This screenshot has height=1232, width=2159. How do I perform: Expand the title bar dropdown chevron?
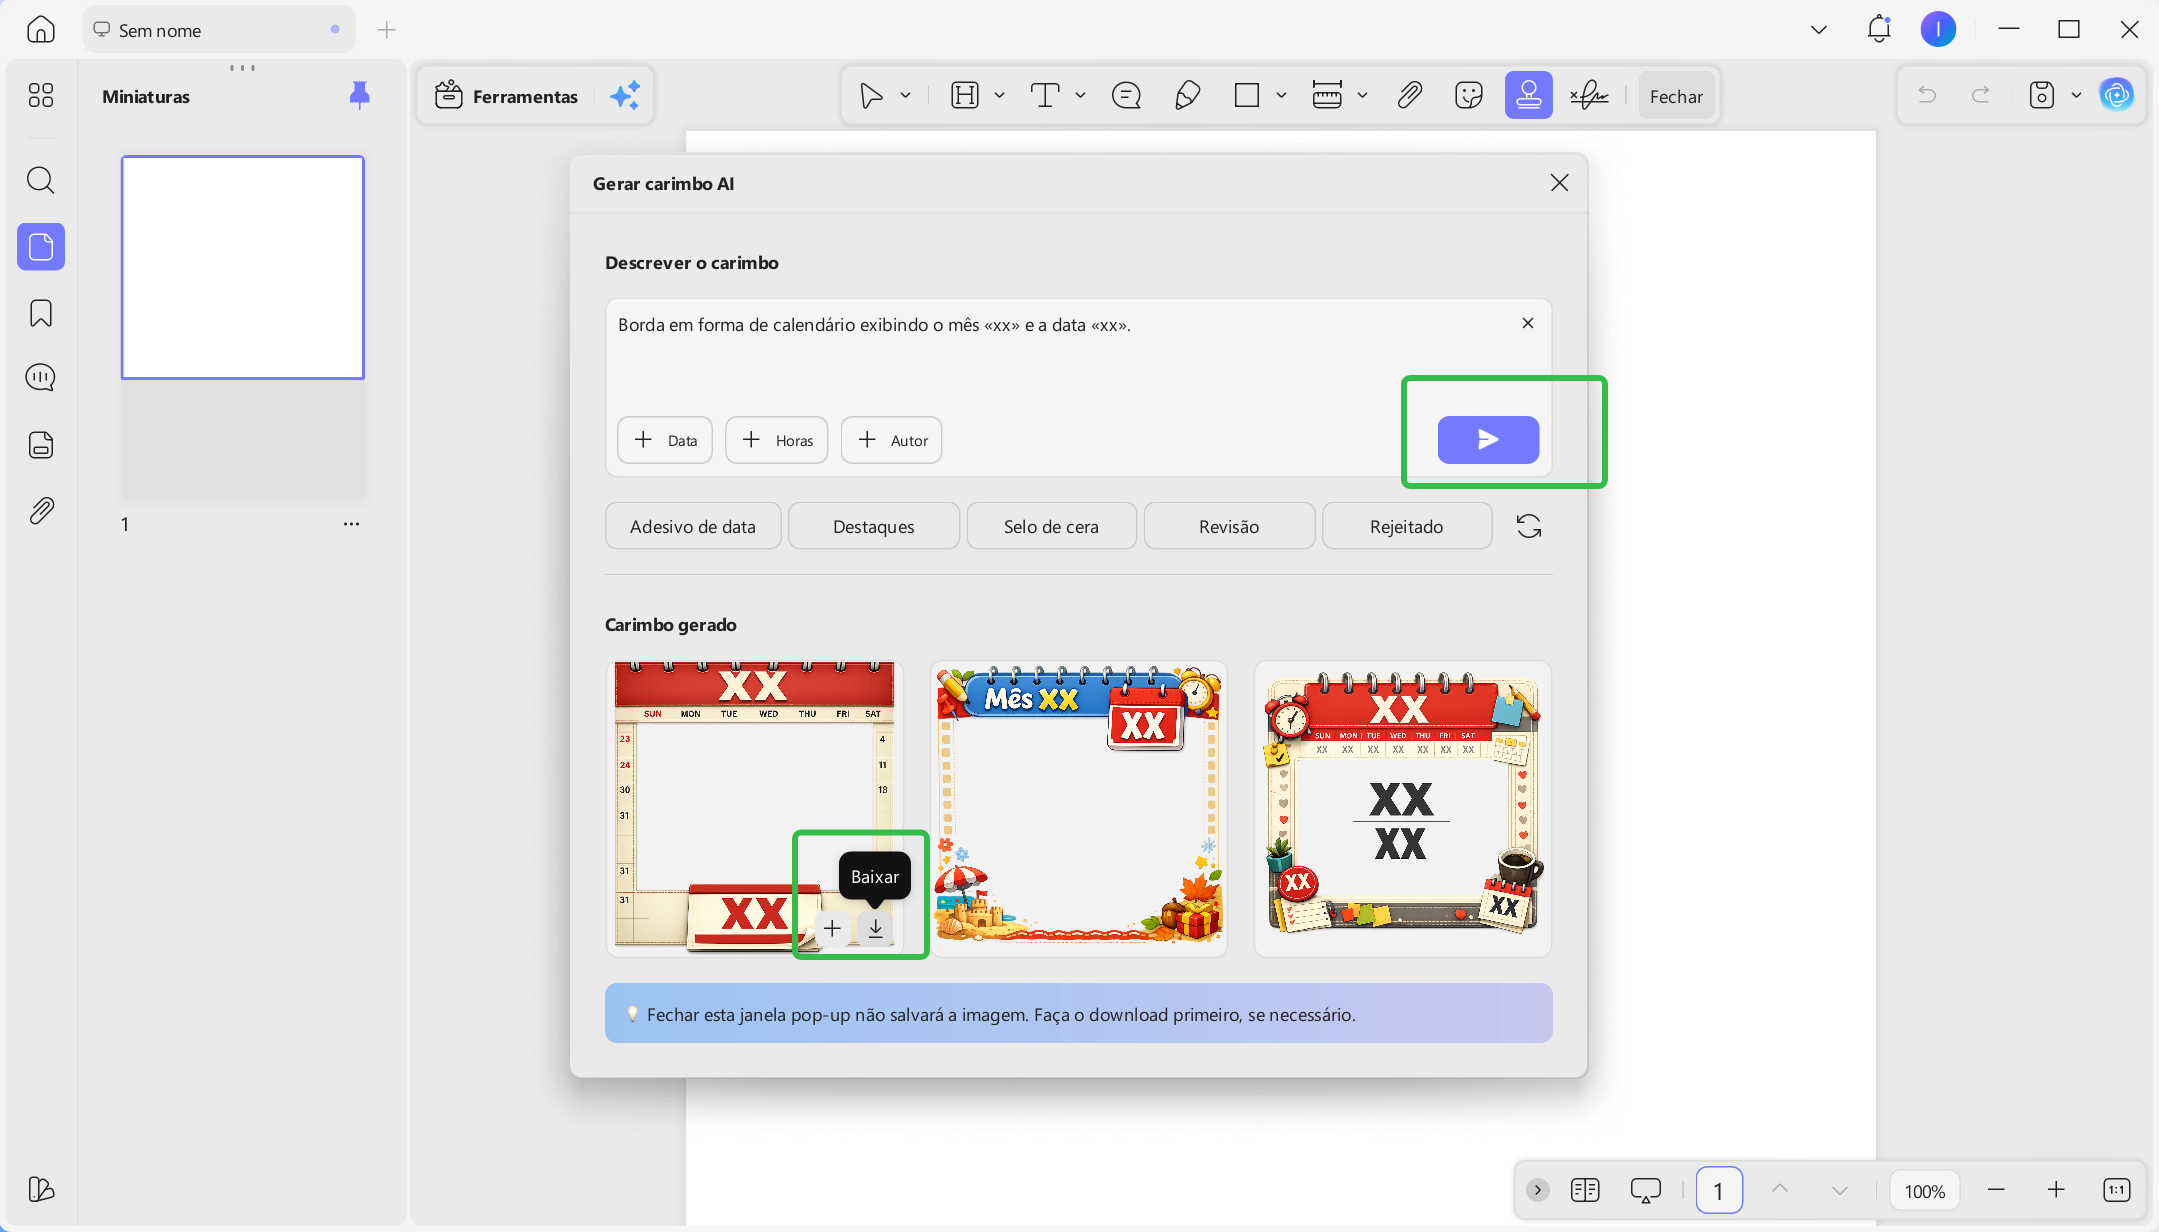point(1819,30)
